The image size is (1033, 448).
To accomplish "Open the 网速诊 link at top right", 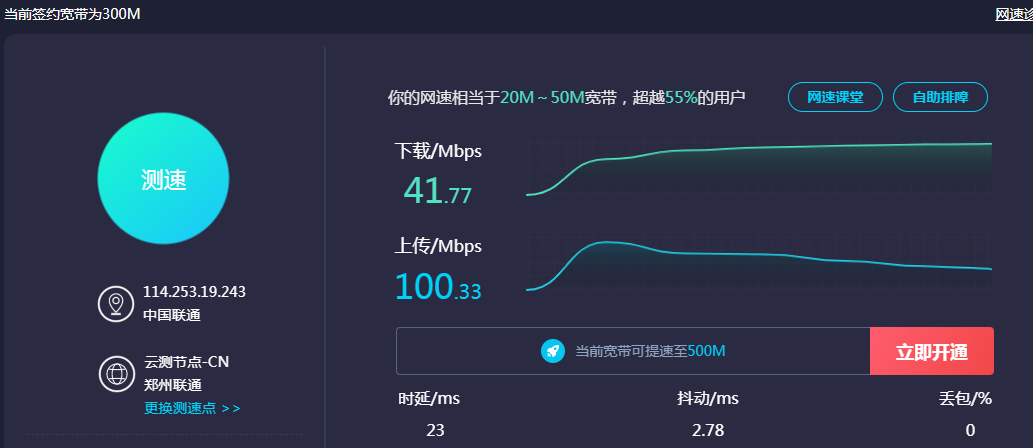I will (x=1014, y=14).
